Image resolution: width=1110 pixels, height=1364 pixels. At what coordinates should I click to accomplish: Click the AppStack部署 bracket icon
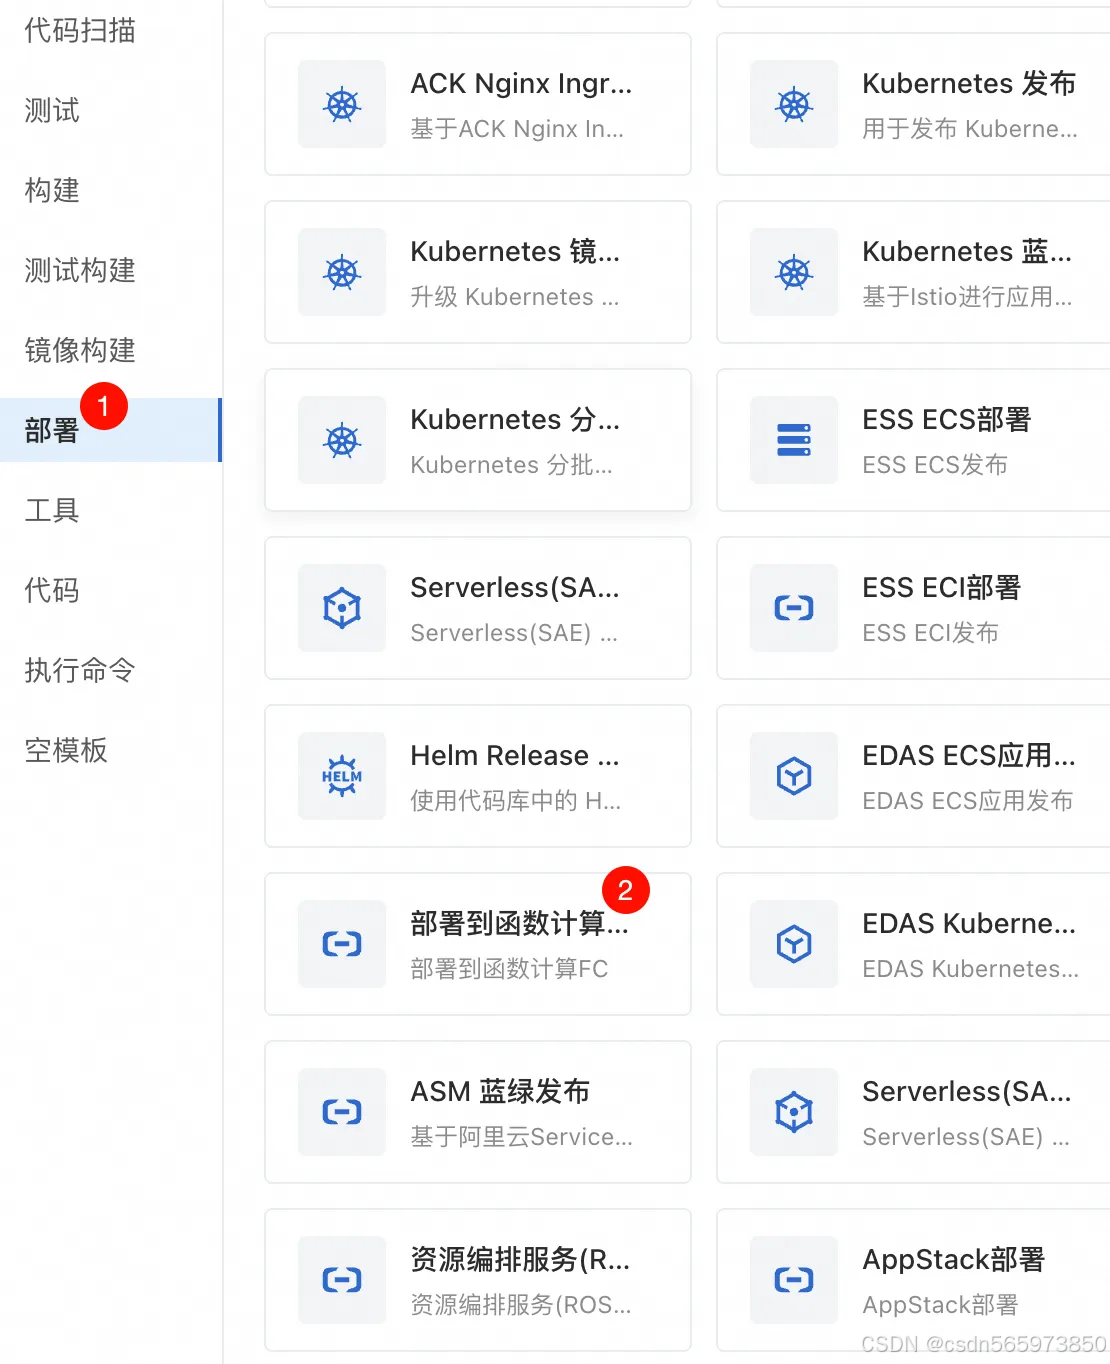pos(793,1280)
